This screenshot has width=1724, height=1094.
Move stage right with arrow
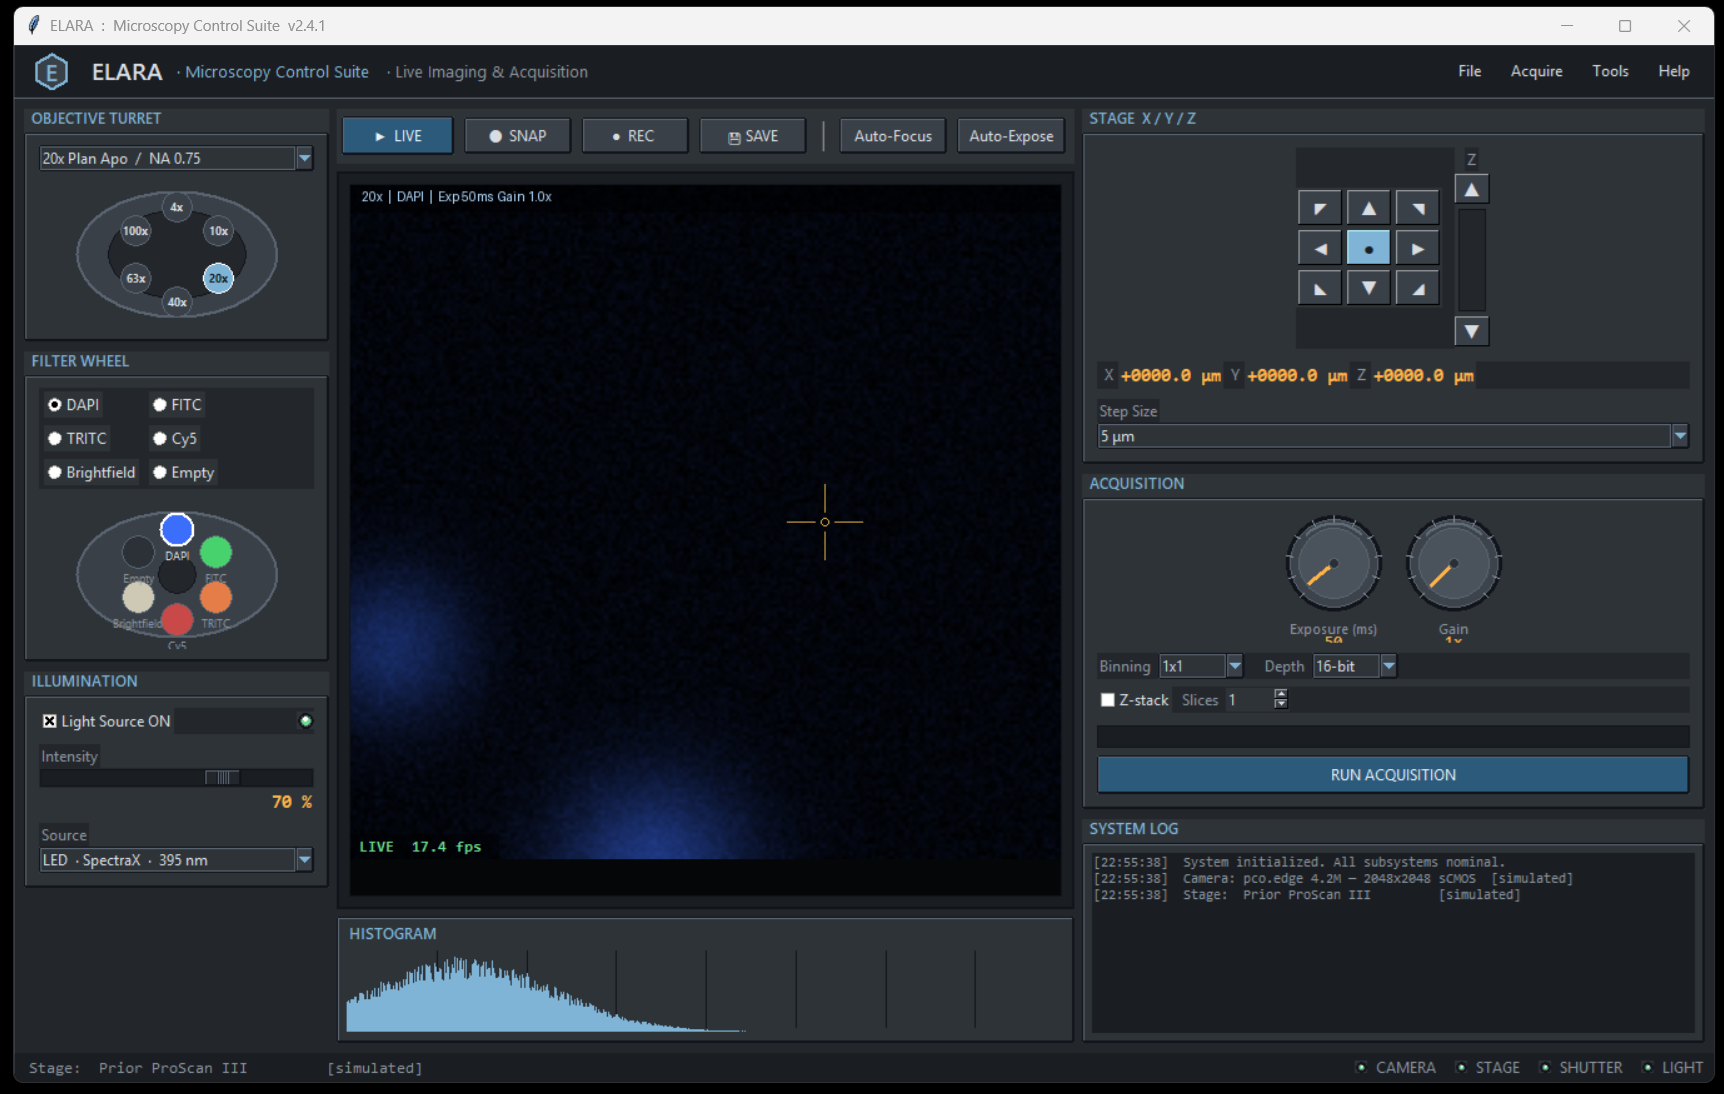tap(1417, 248)
